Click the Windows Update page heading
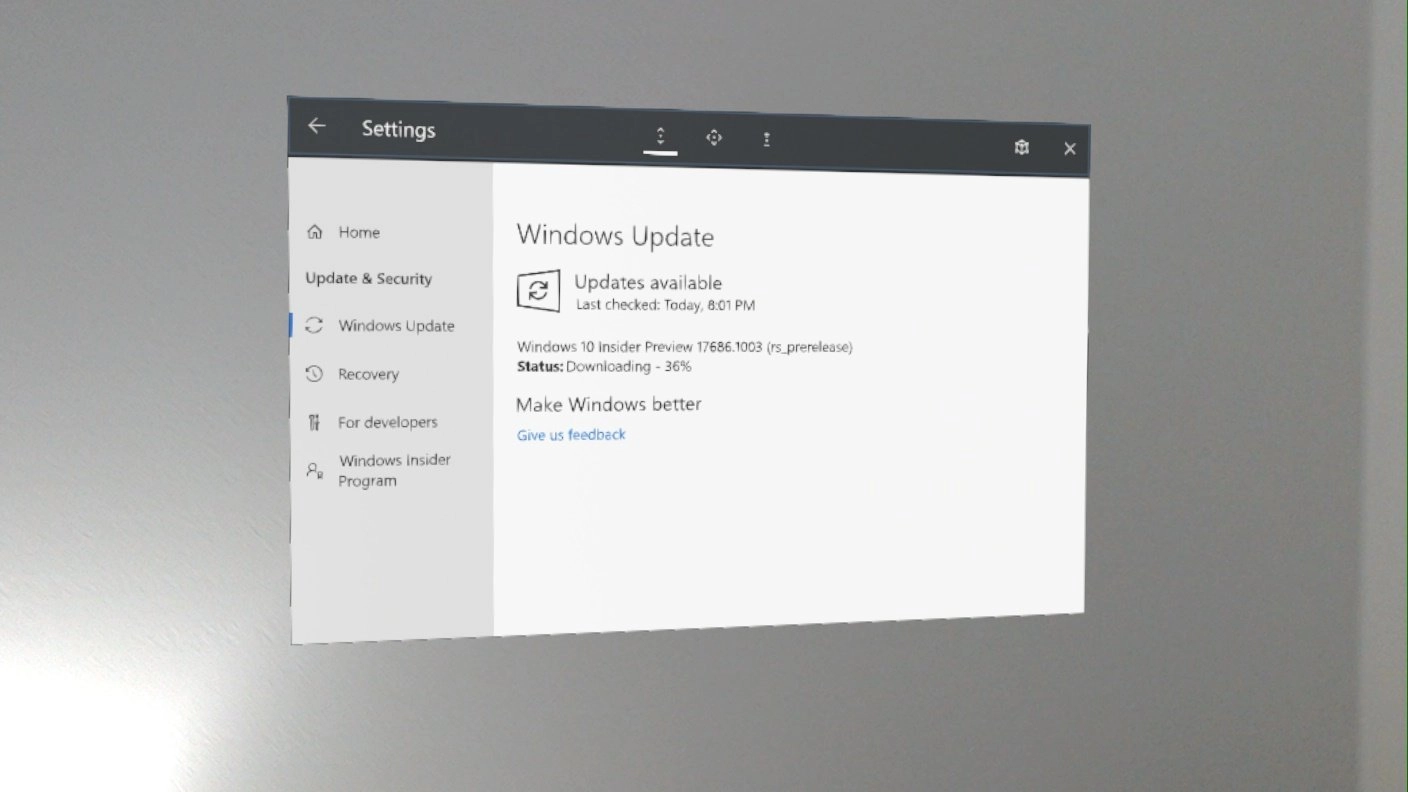The height and width of the screenshot is (792, 1408). (615, 237)
